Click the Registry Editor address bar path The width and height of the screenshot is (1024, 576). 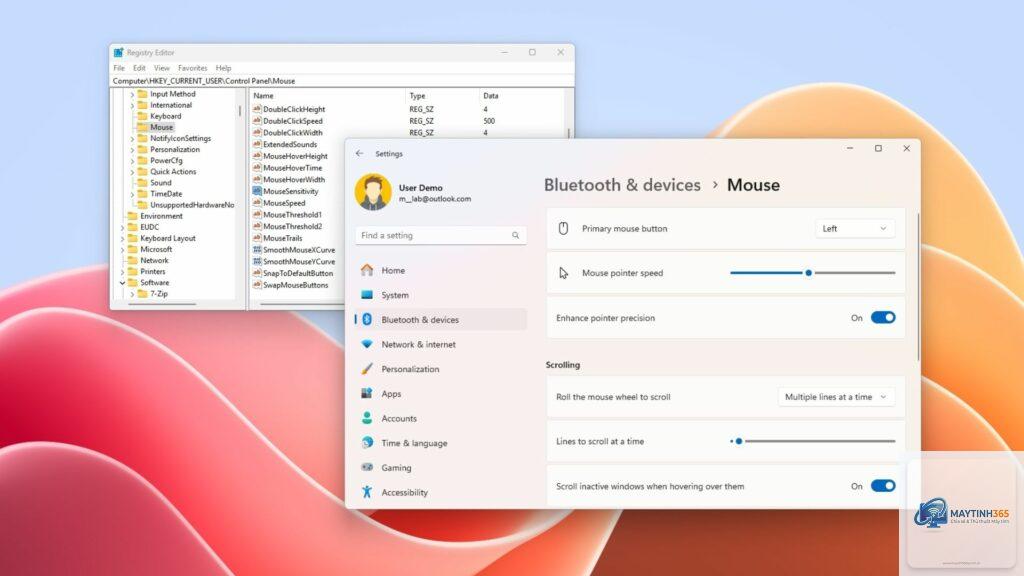click(342, 81)
